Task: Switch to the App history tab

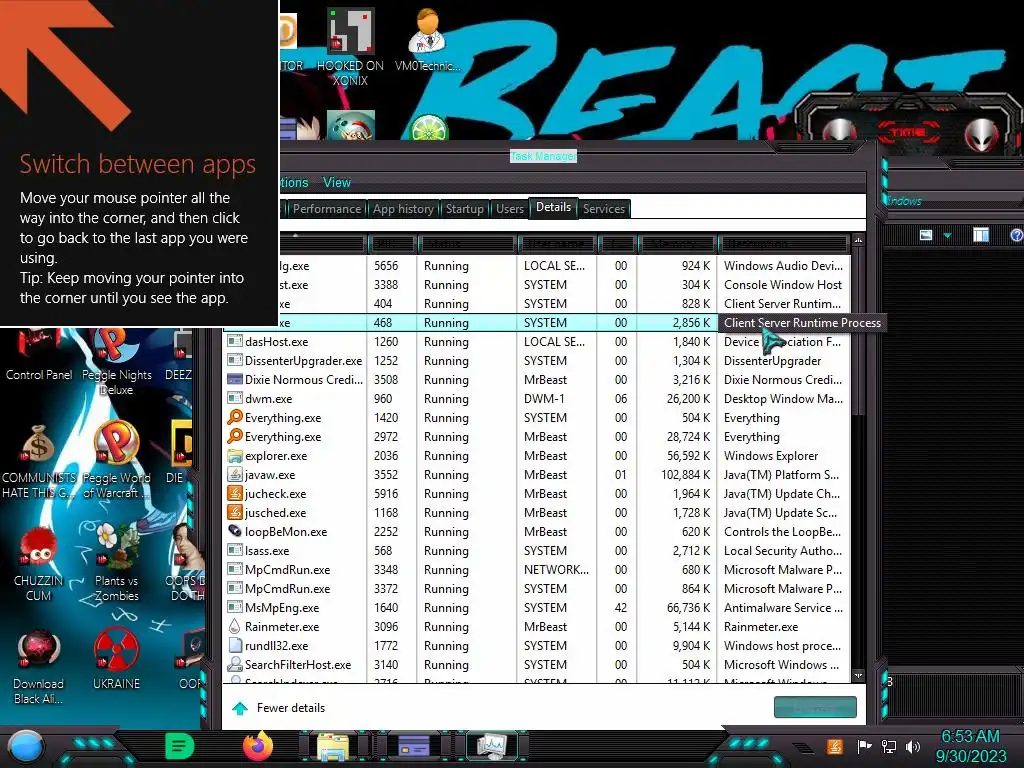Action: coord(403,208)
